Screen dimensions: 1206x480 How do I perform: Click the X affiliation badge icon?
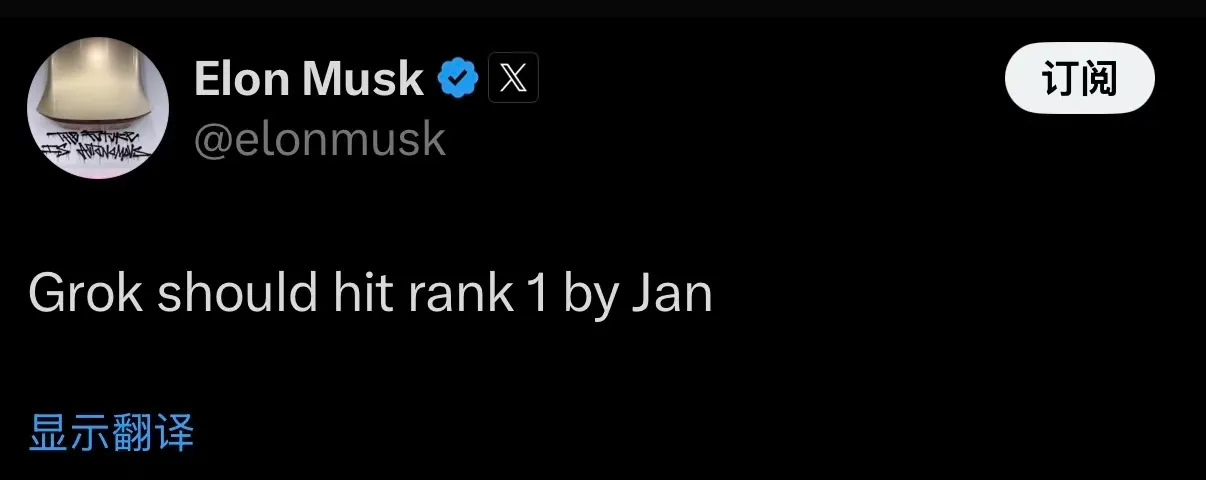pyautogui.click(x=513, y=78)
